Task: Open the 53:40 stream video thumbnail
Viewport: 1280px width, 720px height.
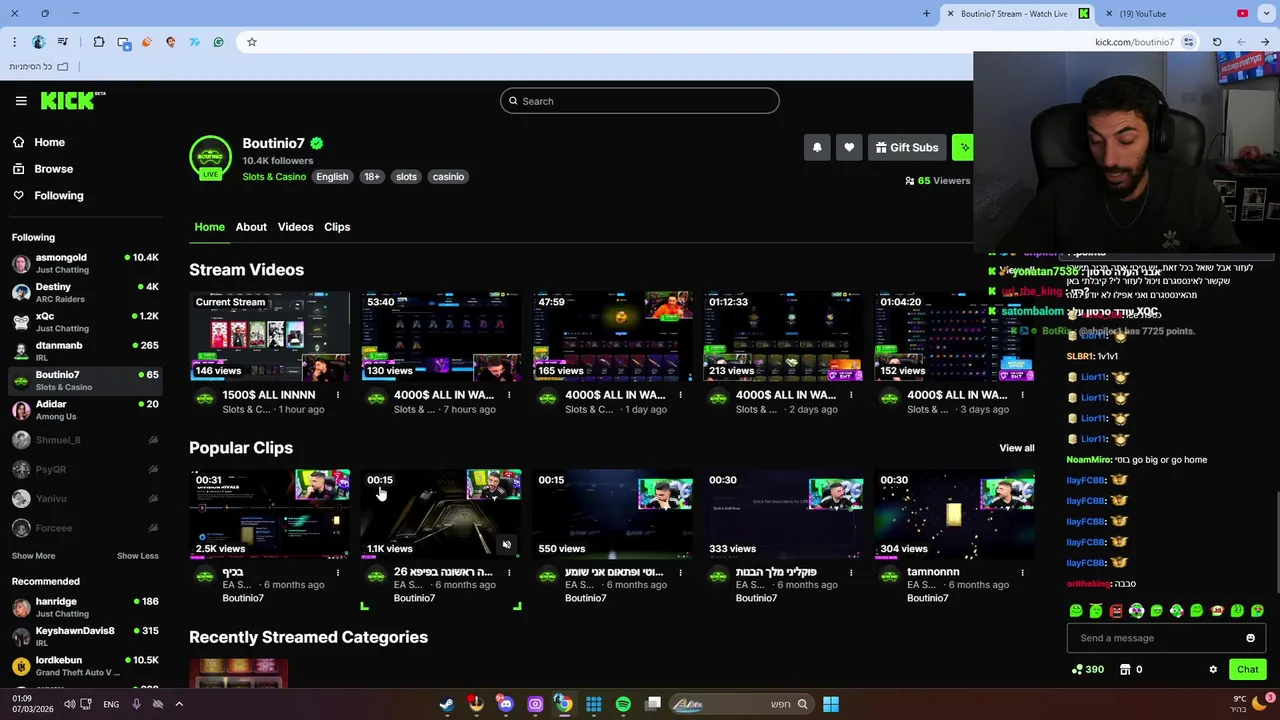Action: tap(441, 336)
